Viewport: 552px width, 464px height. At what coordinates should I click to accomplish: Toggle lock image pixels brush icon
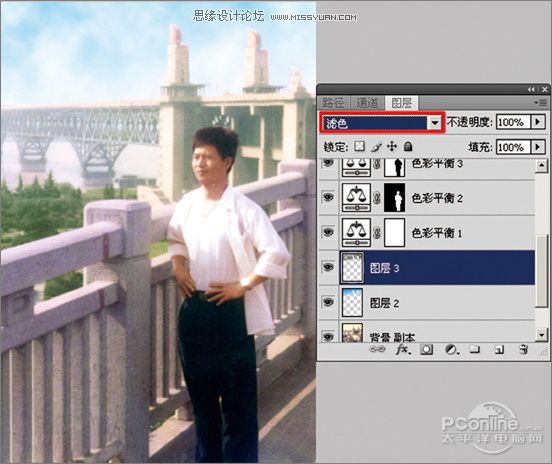point(376,147)
